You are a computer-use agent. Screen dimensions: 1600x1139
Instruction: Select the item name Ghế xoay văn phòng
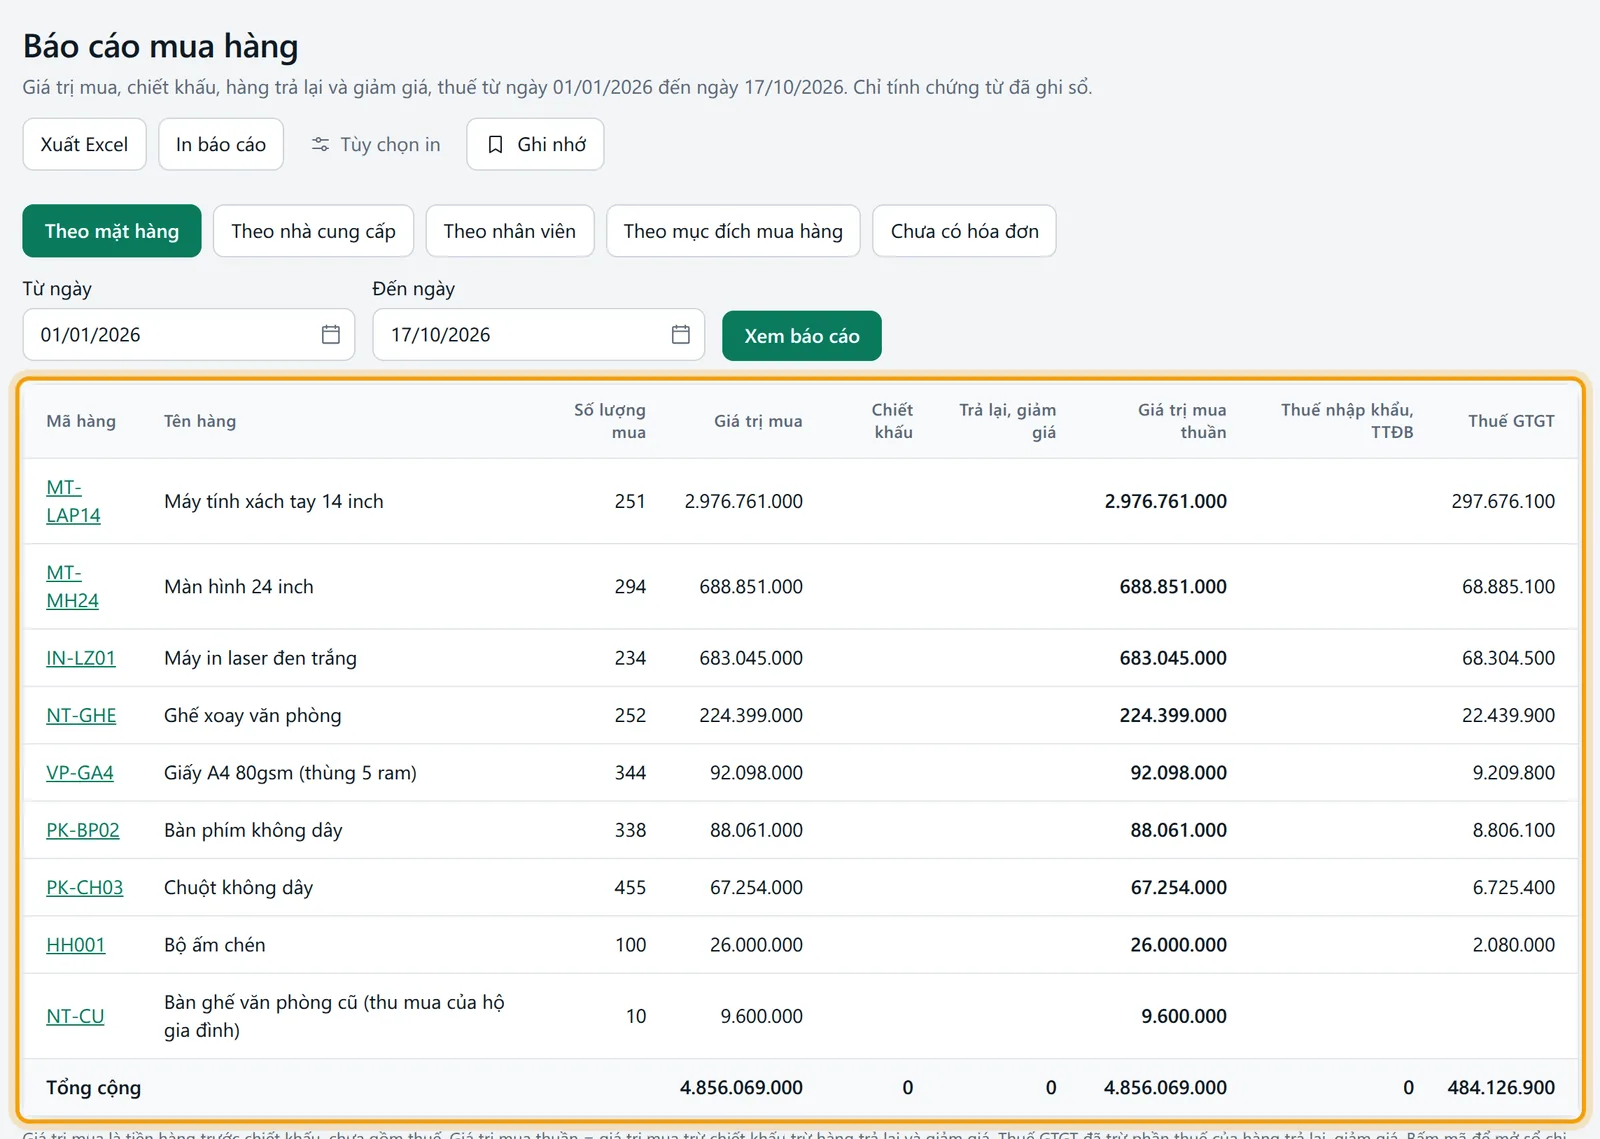(253, 715)
